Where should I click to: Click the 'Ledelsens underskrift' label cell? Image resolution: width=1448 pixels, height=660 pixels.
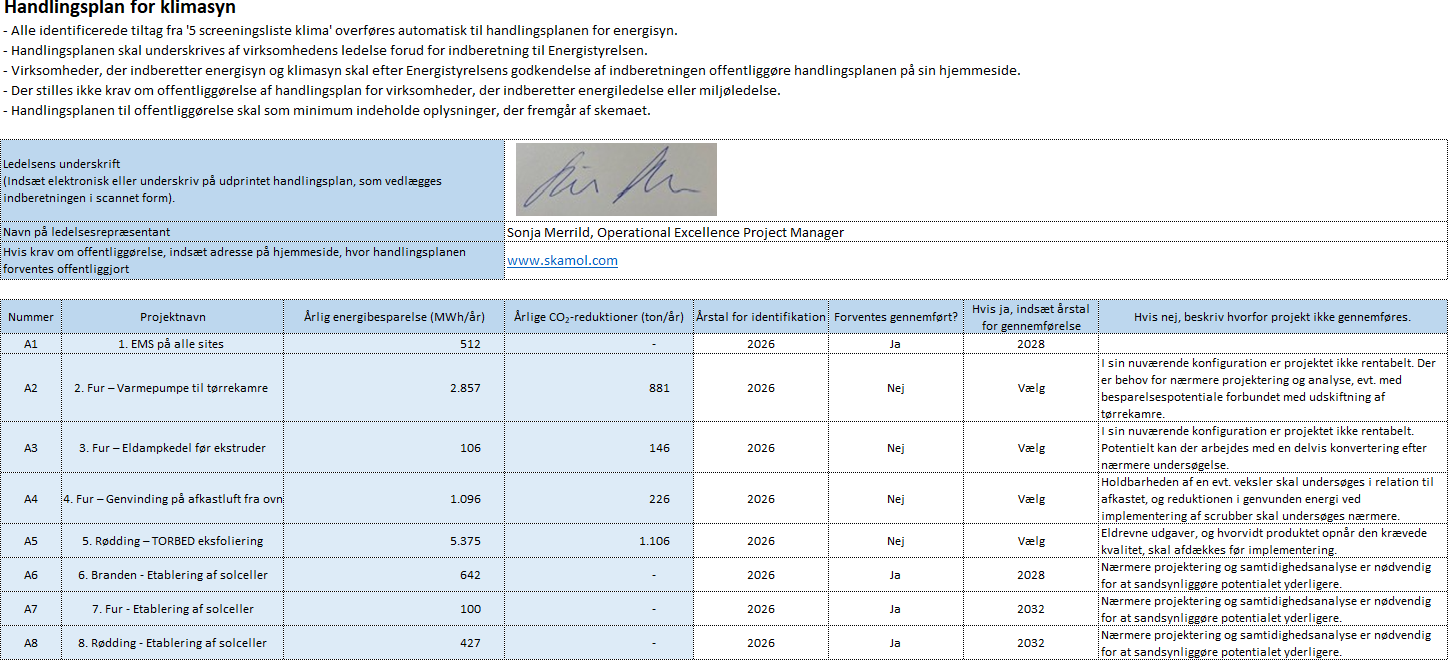click(x=253, y=181)
